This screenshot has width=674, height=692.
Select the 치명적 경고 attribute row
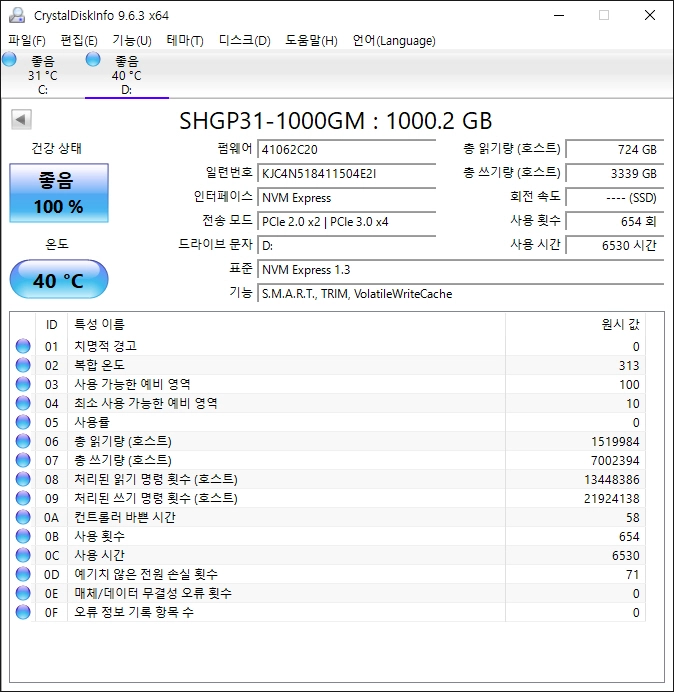click(x=328, y=346)
